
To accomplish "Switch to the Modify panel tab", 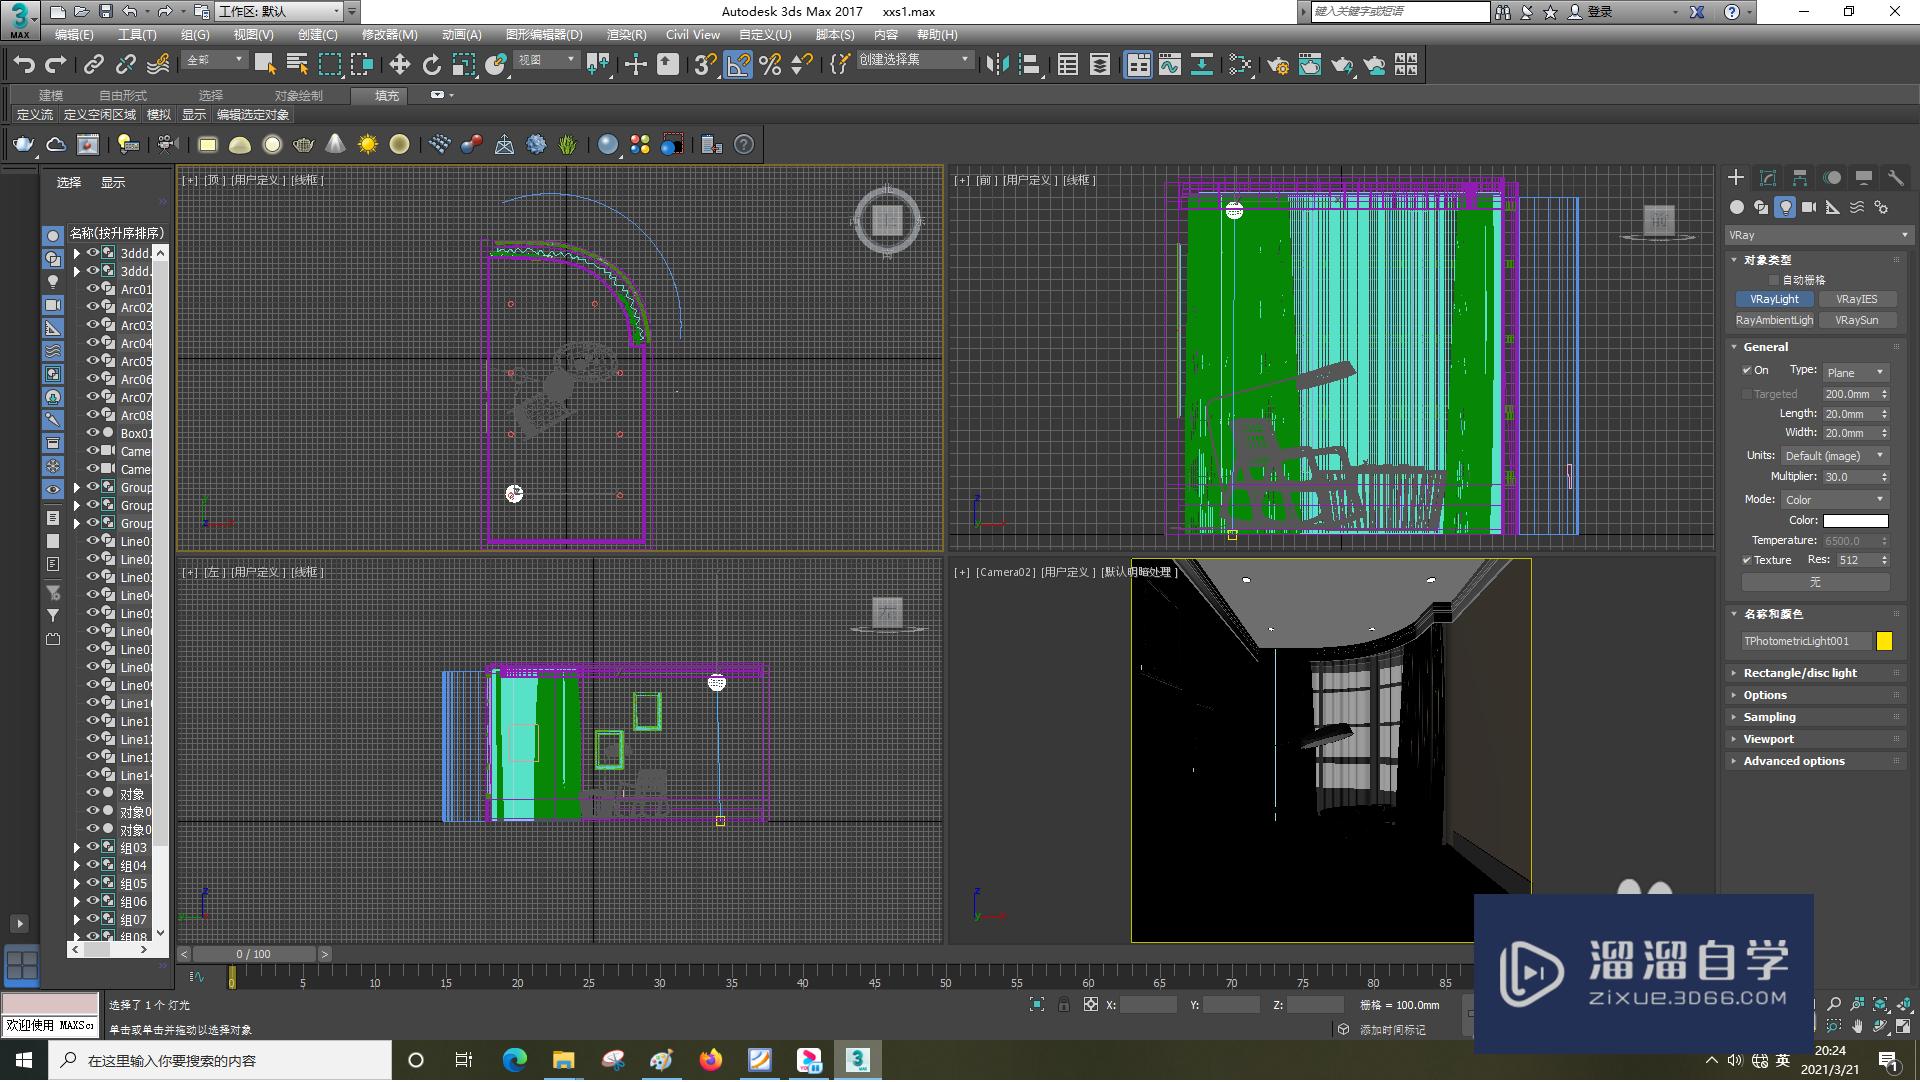I will (x=1767, y=177).
